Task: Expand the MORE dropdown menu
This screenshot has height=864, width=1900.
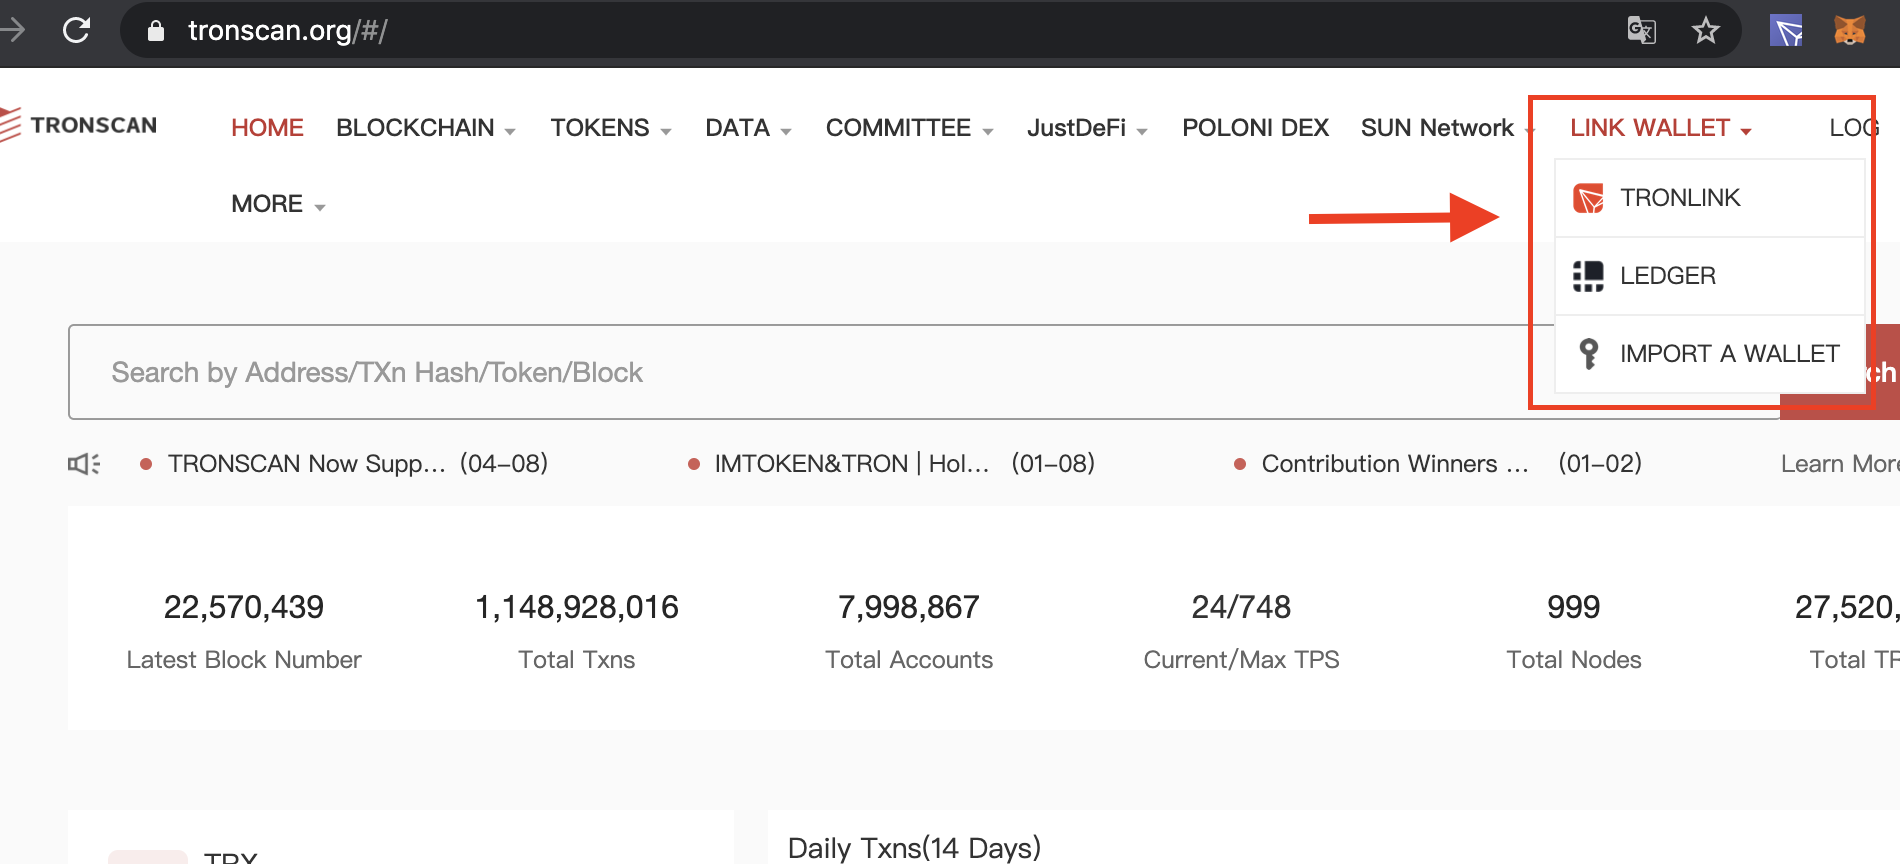Action: [x=278, y=204]
